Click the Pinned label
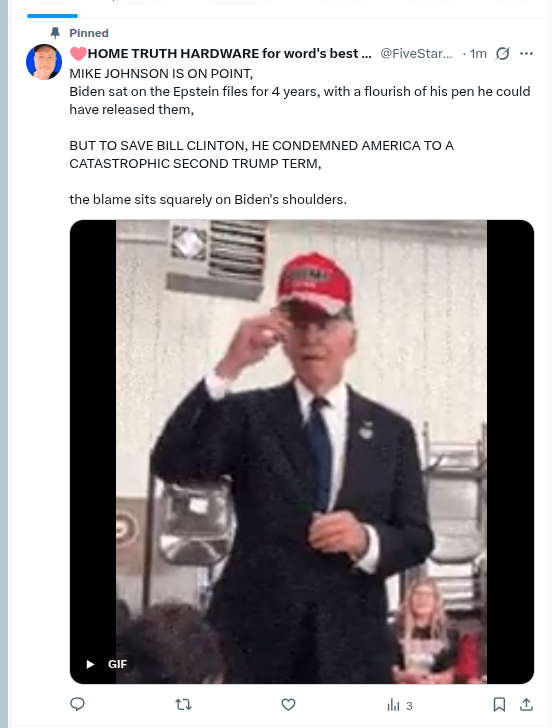Image resolution: width=556 pixels, height=728 pixels. (89, 33)
